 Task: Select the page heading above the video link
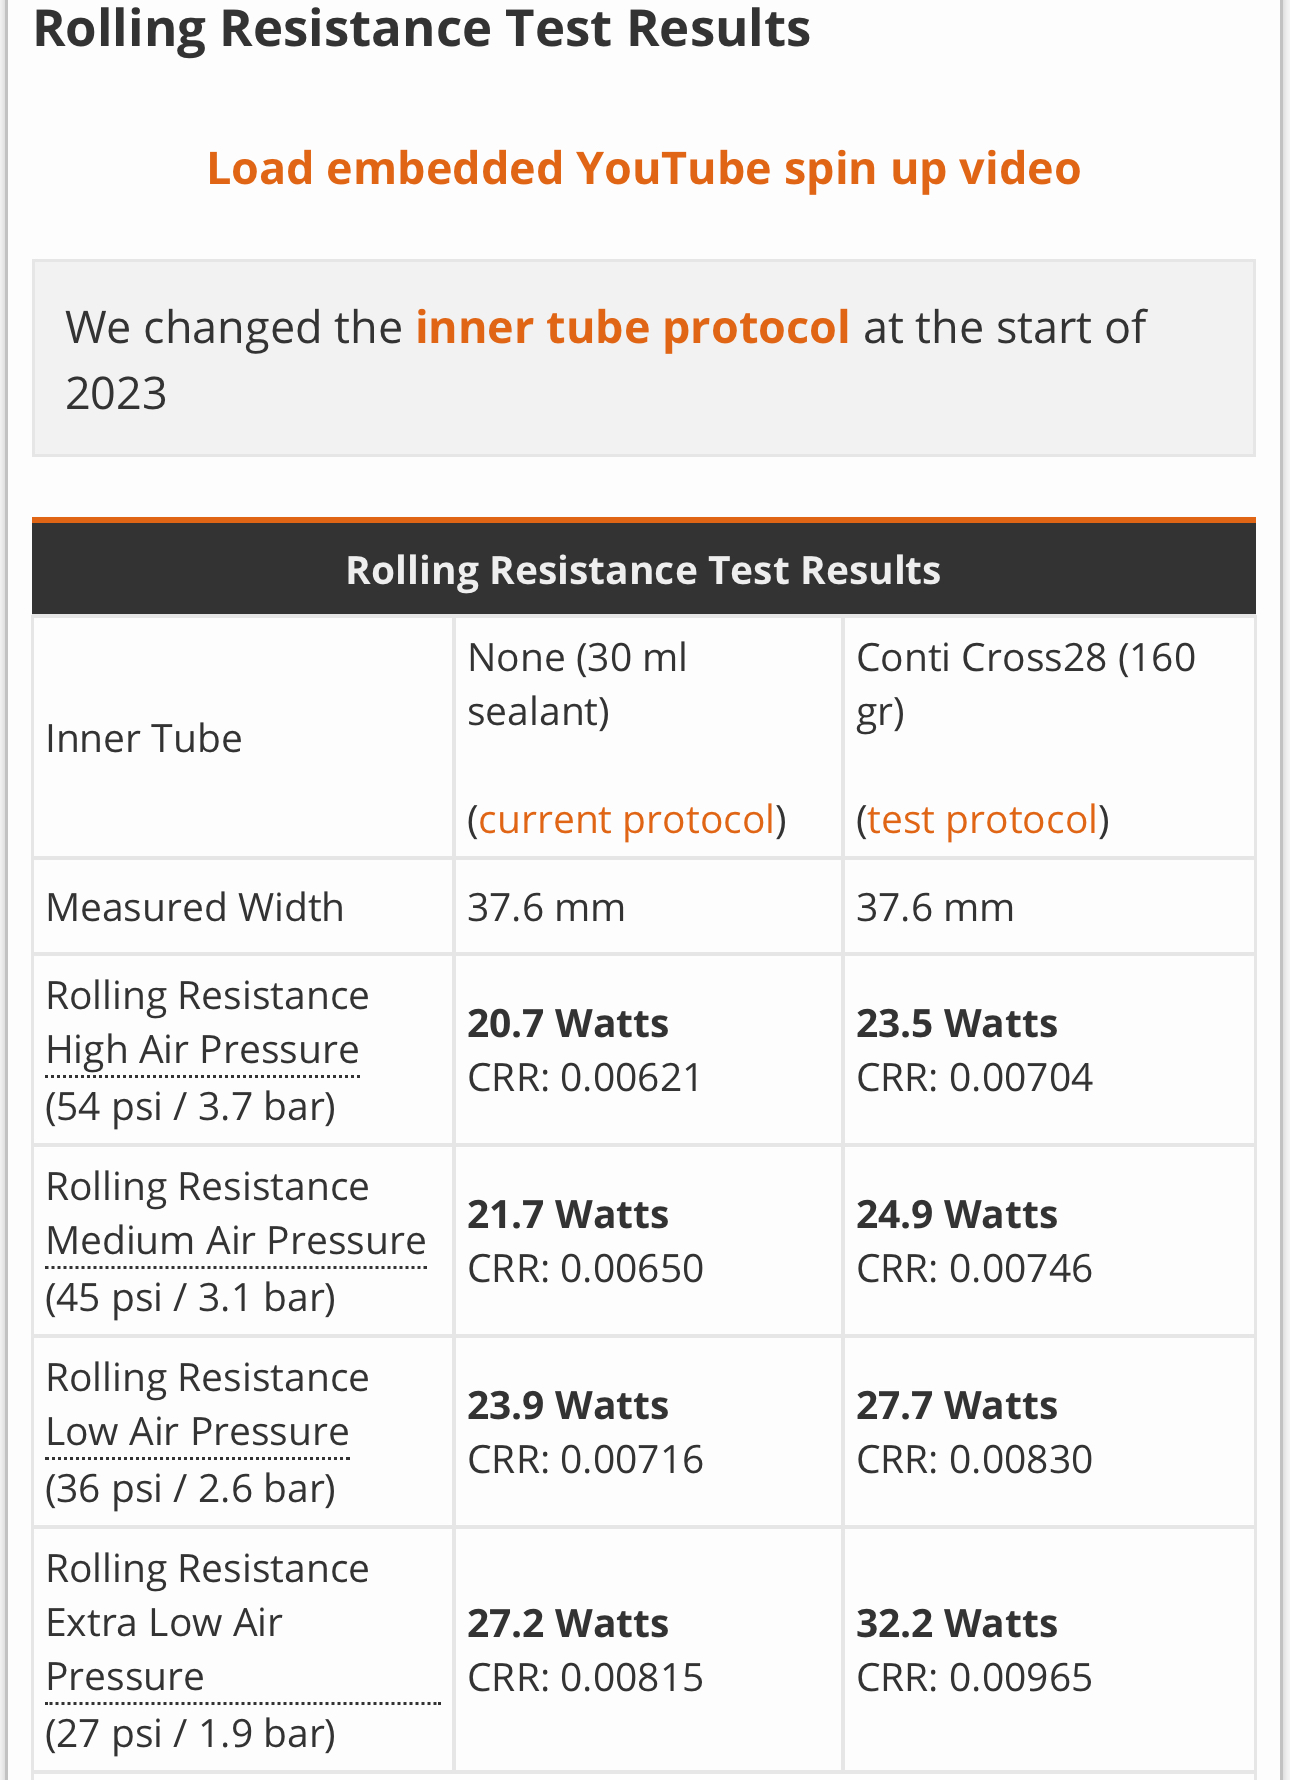[x=421, y=28]
